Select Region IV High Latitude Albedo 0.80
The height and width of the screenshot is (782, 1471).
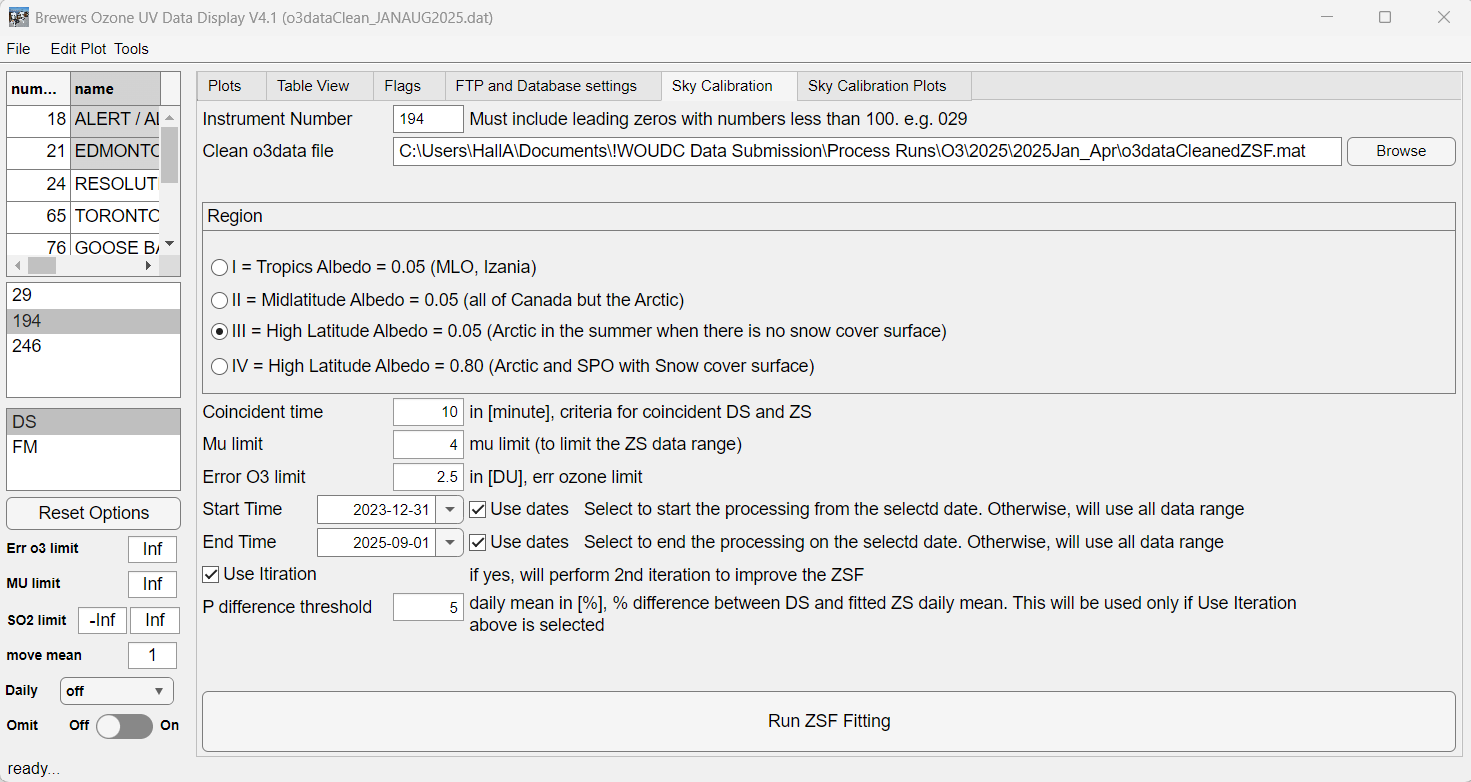click(x=219, y=366)
